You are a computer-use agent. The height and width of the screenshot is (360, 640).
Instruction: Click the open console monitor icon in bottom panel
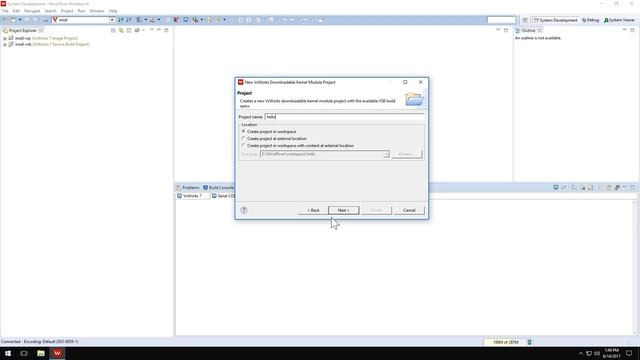tap(556, 188)
